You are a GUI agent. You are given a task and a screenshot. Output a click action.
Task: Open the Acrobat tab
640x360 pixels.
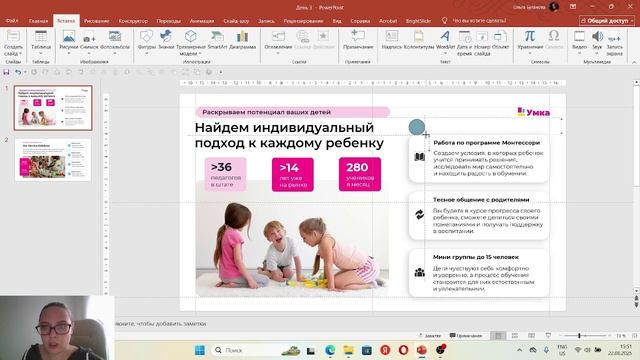pos(388,20)
